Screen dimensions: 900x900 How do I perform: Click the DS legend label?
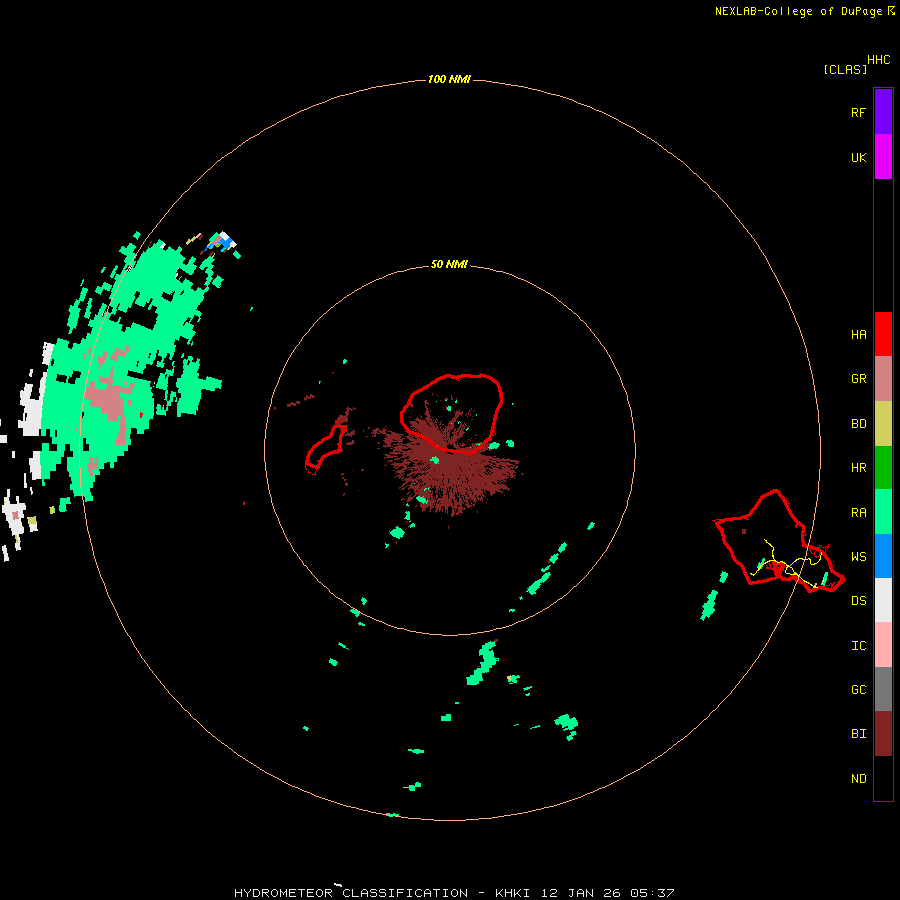tap(858, 601)
